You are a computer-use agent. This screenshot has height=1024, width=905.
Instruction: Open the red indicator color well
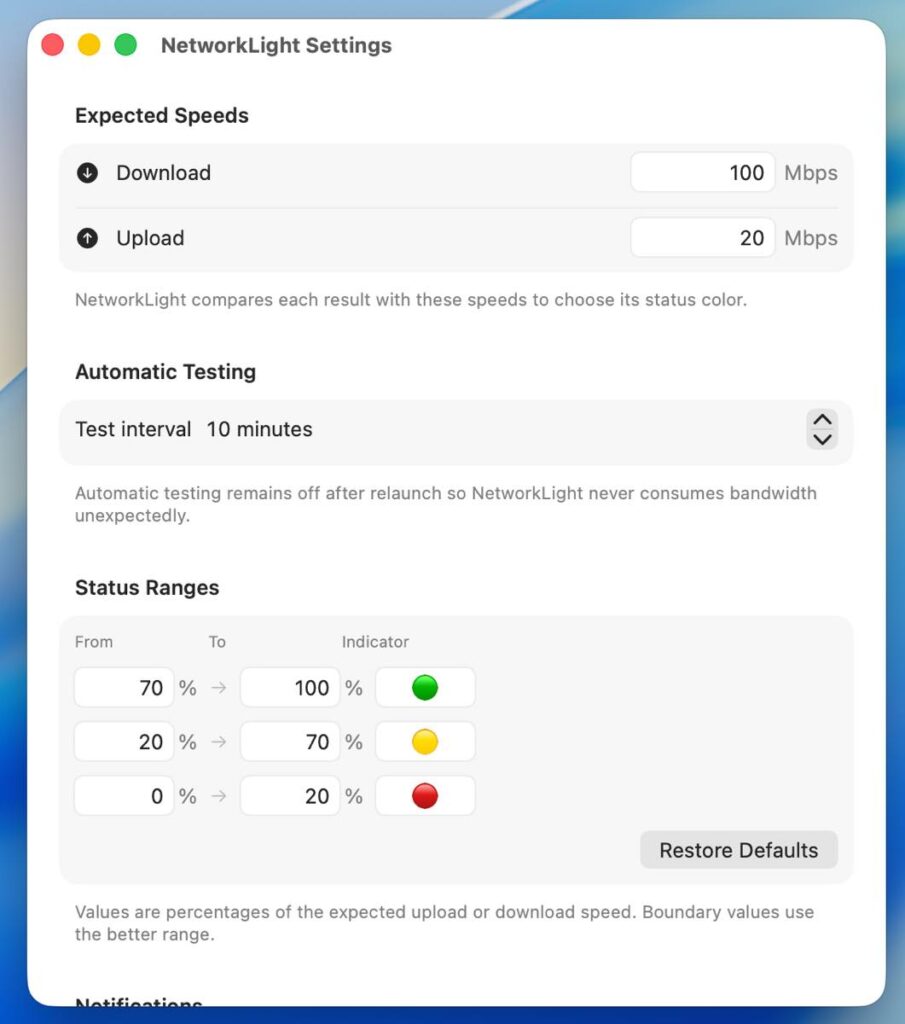(x=425, y=796)
